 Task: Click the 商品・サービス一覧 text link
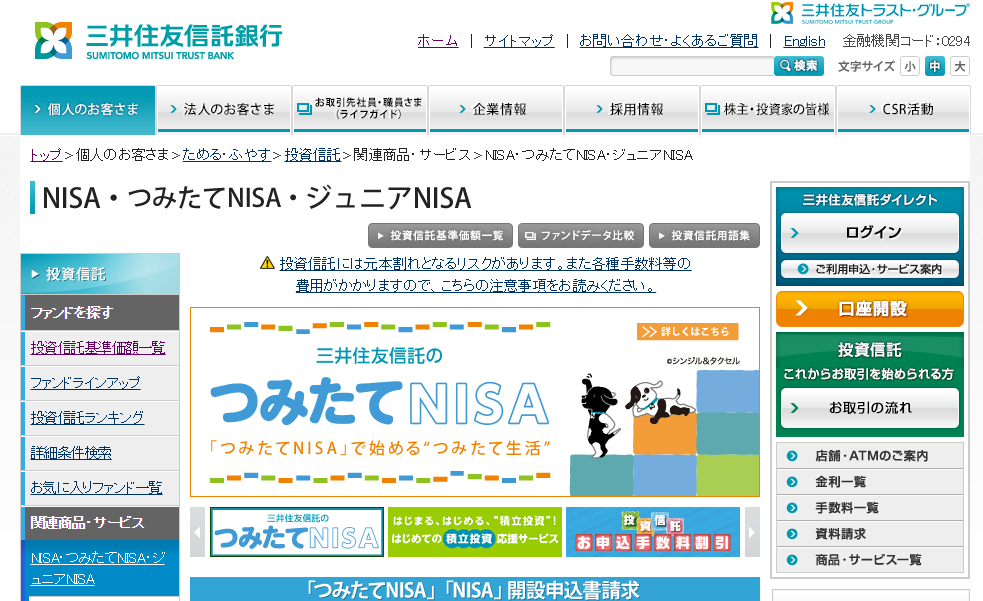click(868, 560)
